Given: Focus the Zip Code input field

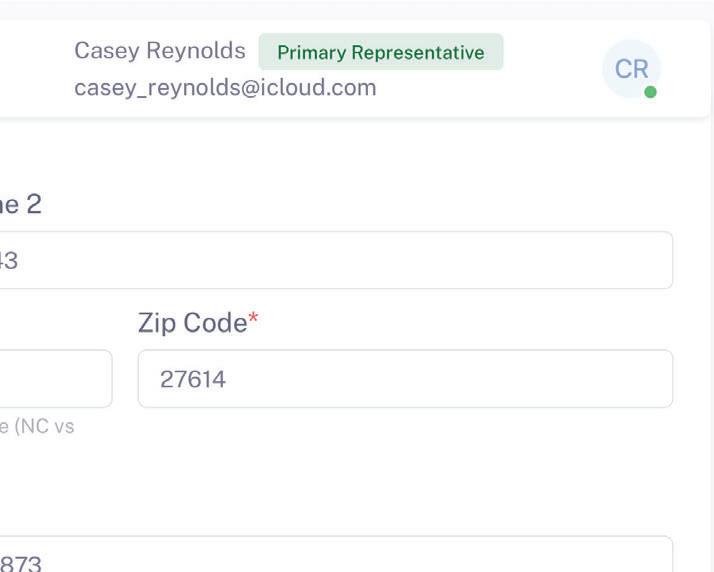Looking at the screenshot, I should (x=404, y=379).
